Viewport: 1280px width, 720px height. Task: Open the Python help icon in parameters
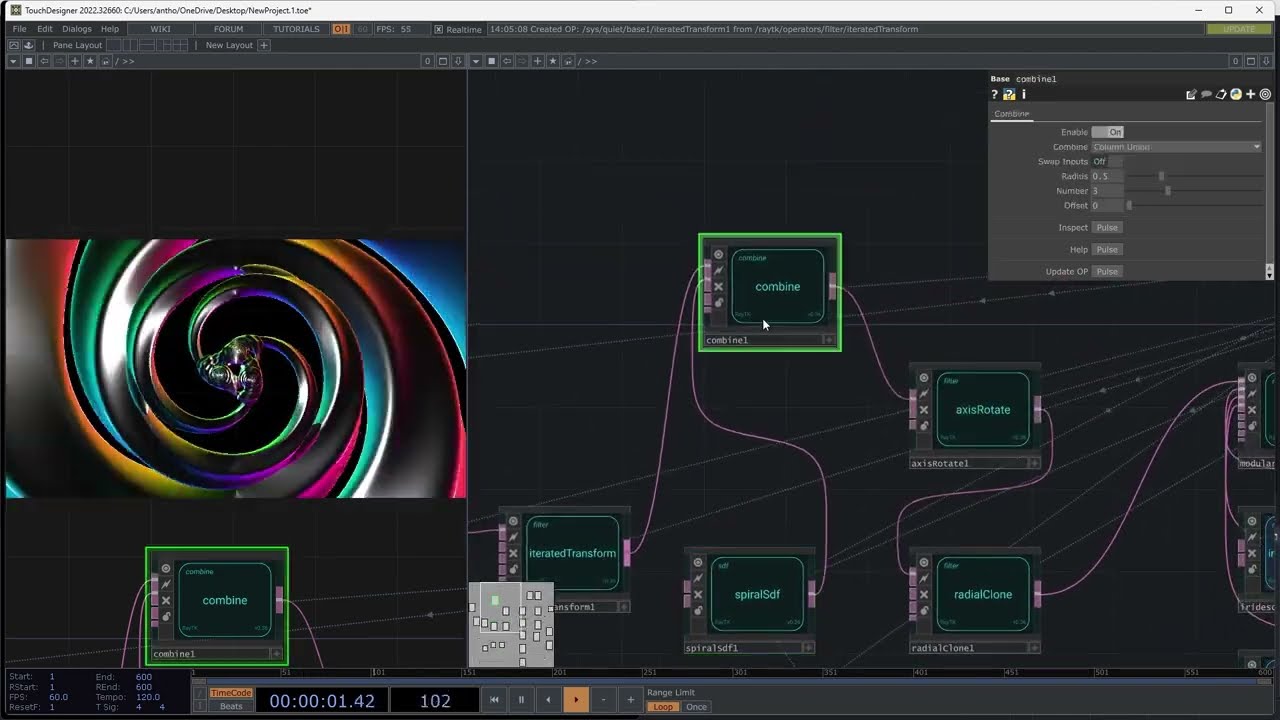point(1009,94)
